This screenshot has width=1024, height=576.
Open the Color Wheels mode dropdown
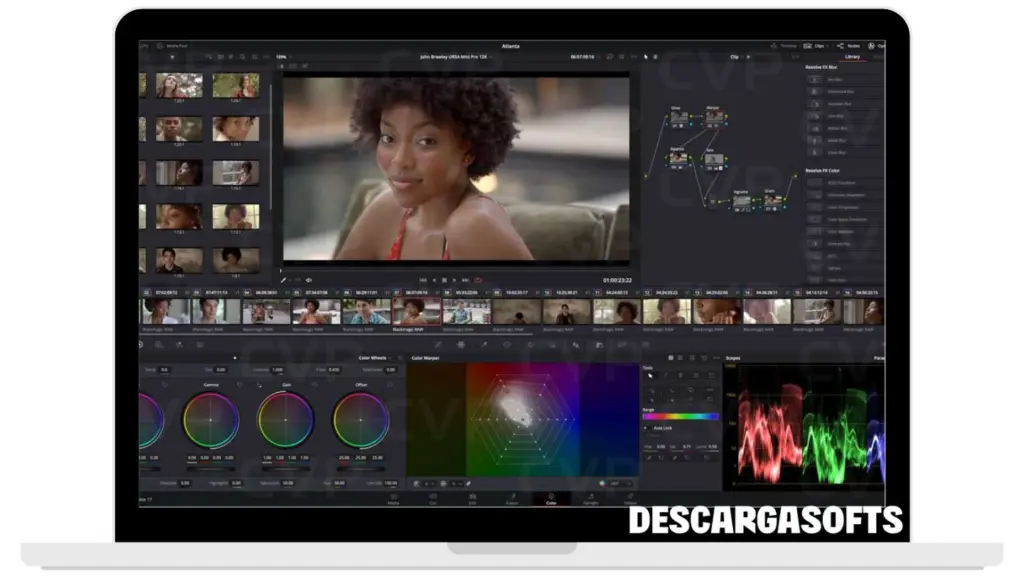375,358
